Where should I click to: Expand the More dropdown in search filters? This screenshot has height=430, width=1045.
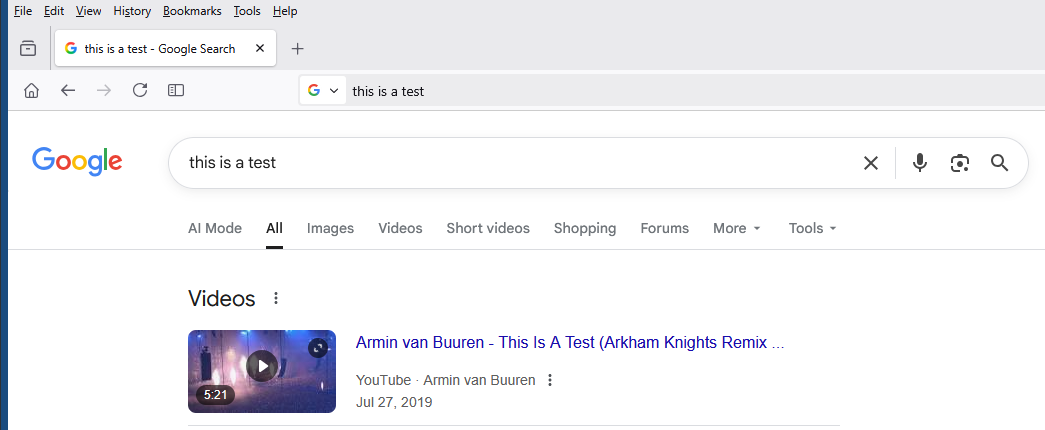tap(737, 228)
